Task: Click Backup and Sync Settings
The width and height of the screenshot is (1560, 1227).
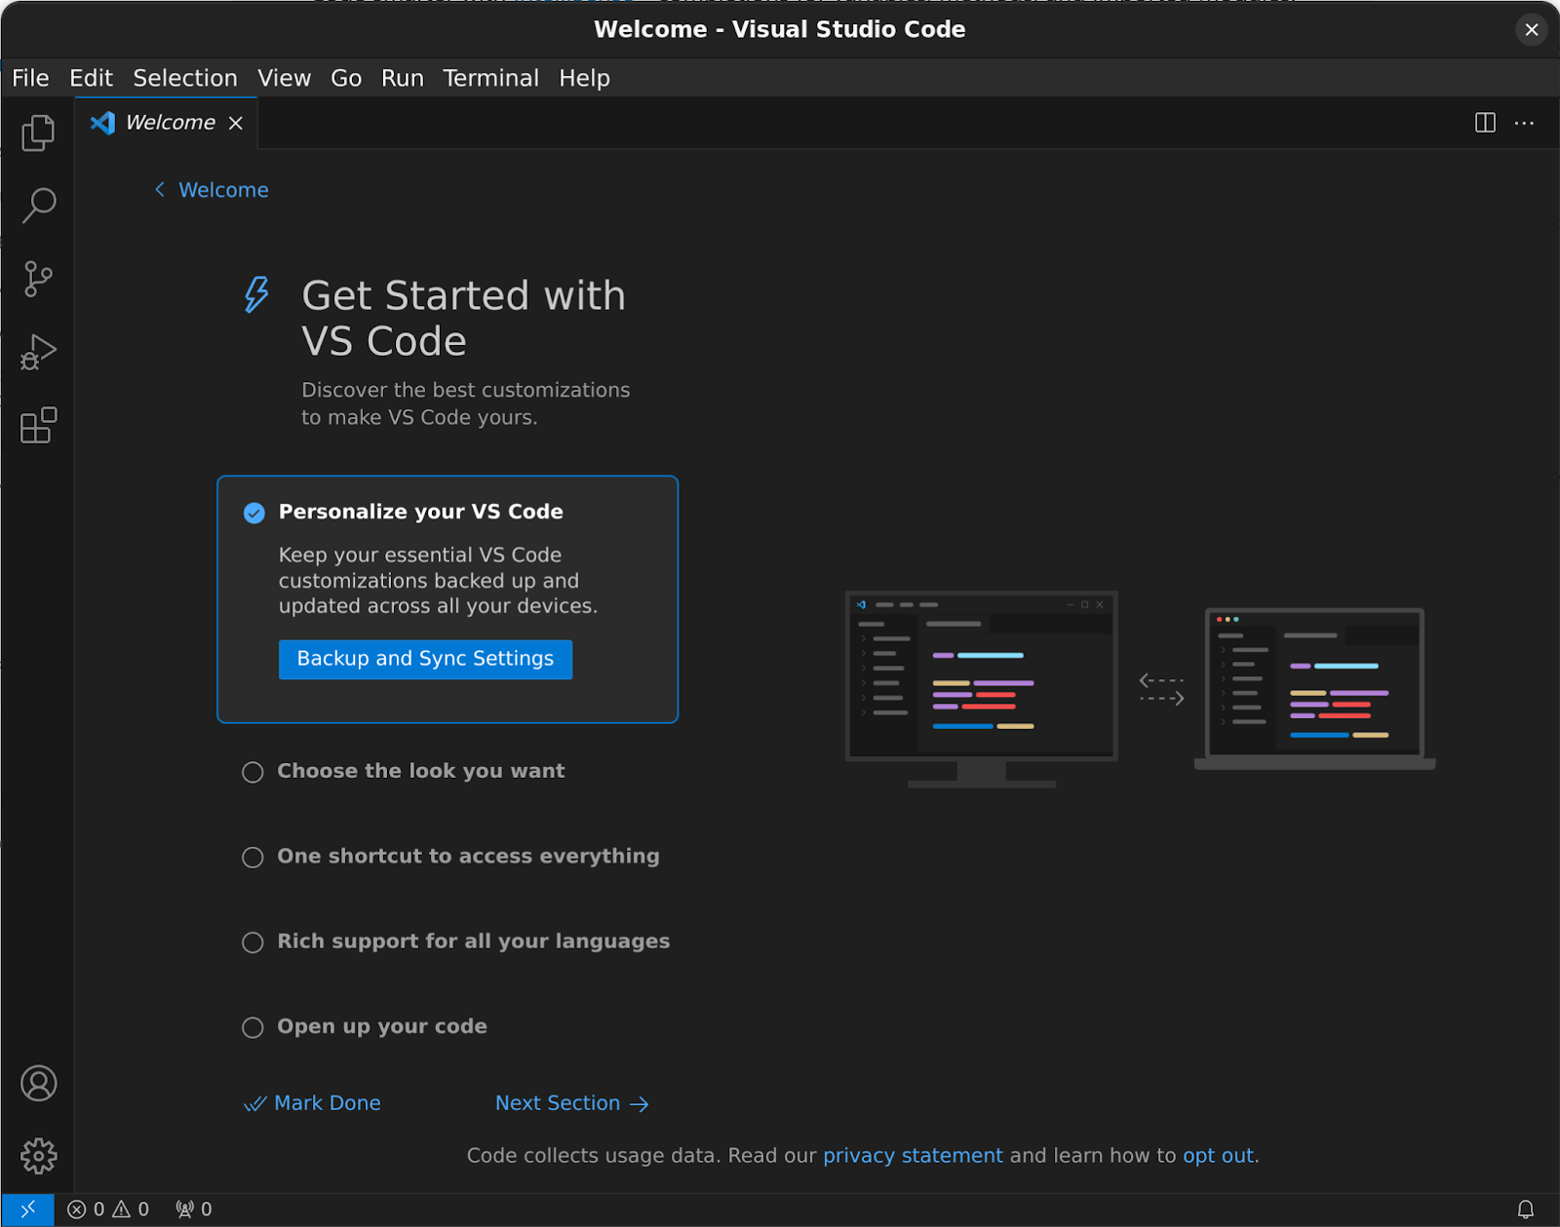Action: 425,659
